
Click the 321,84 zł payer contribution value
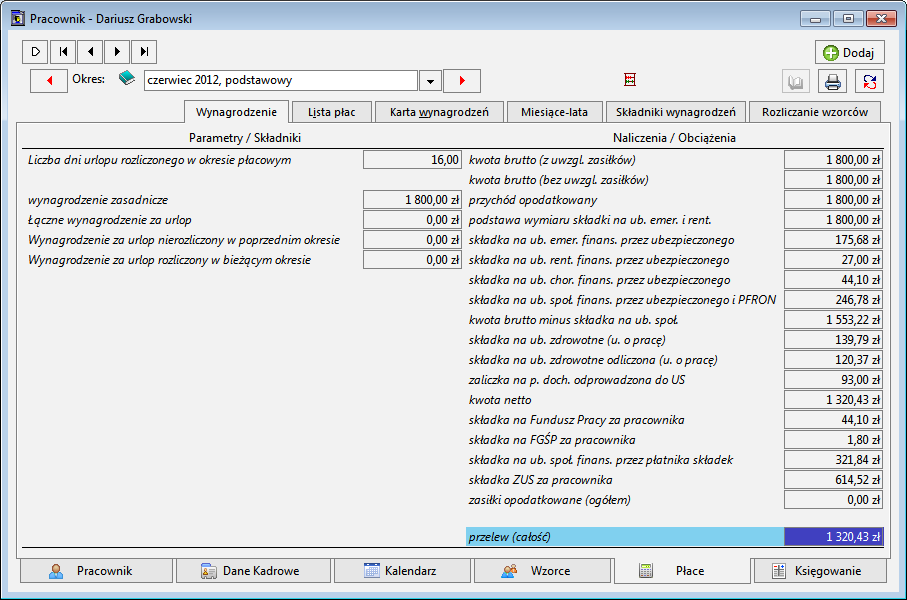(x=834, y=460)
